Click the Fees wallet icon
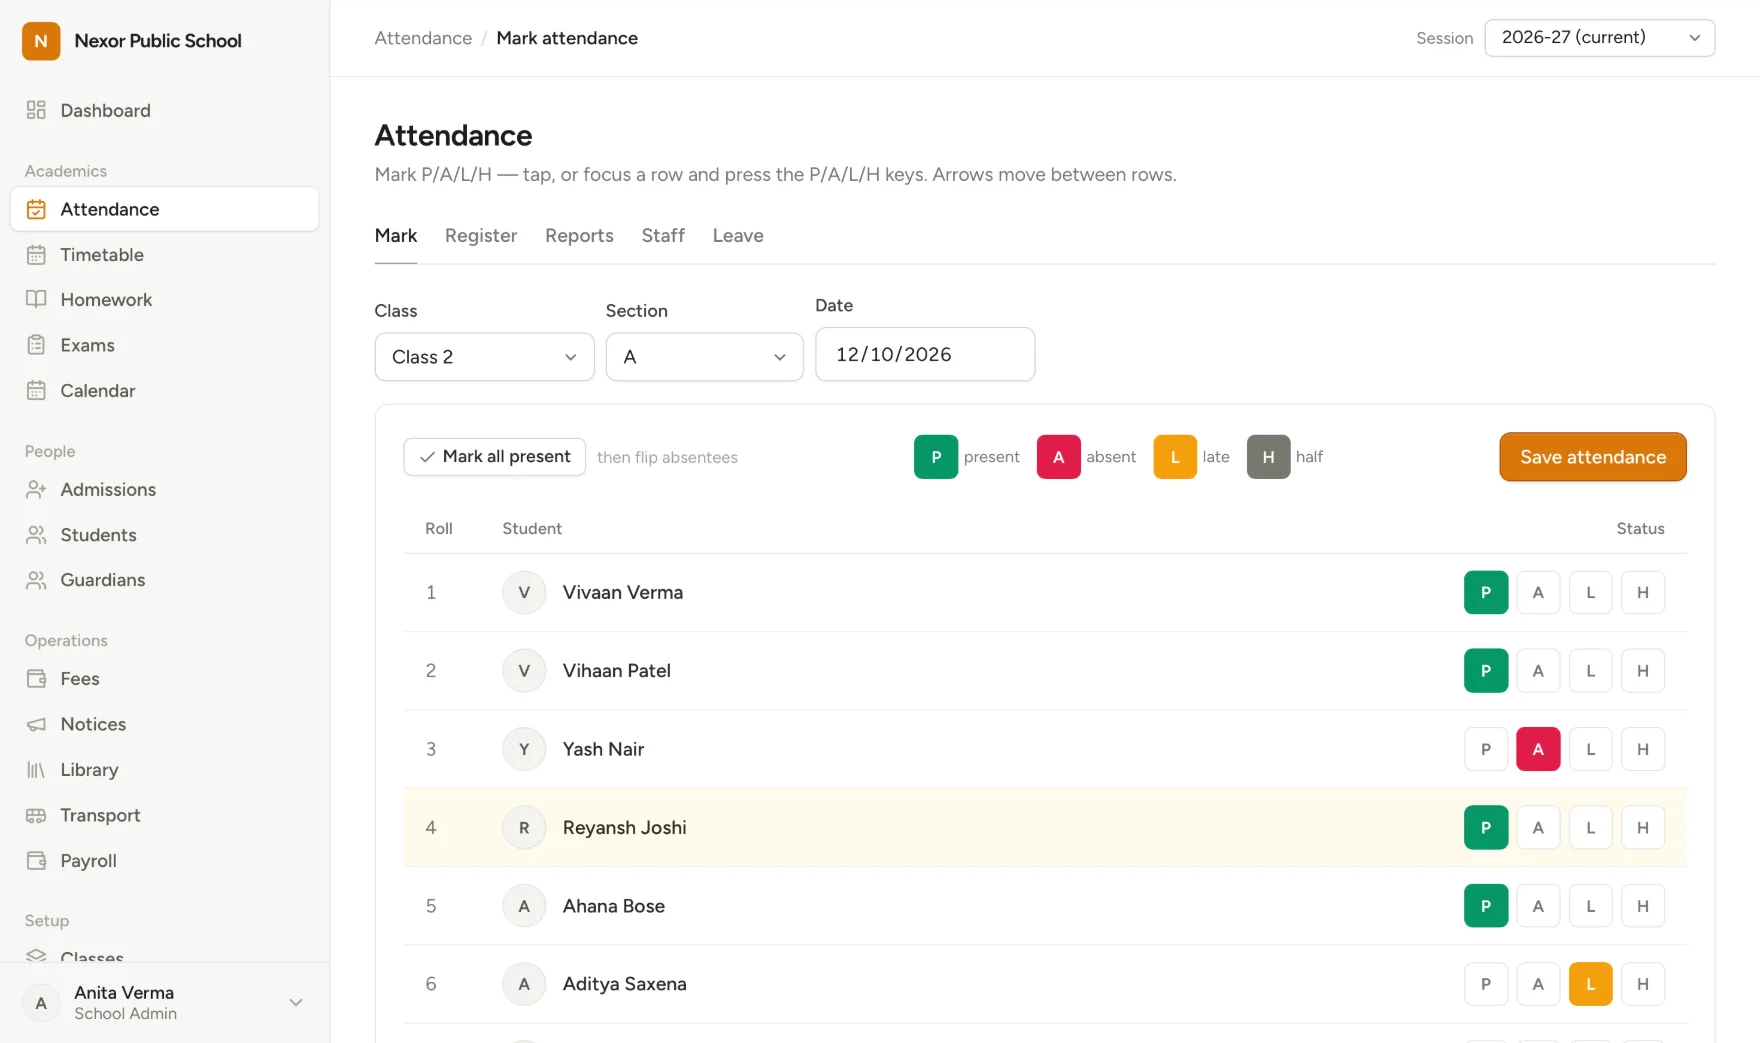1760x1043 pixels. pyautogui.click(x=36, y=679)
